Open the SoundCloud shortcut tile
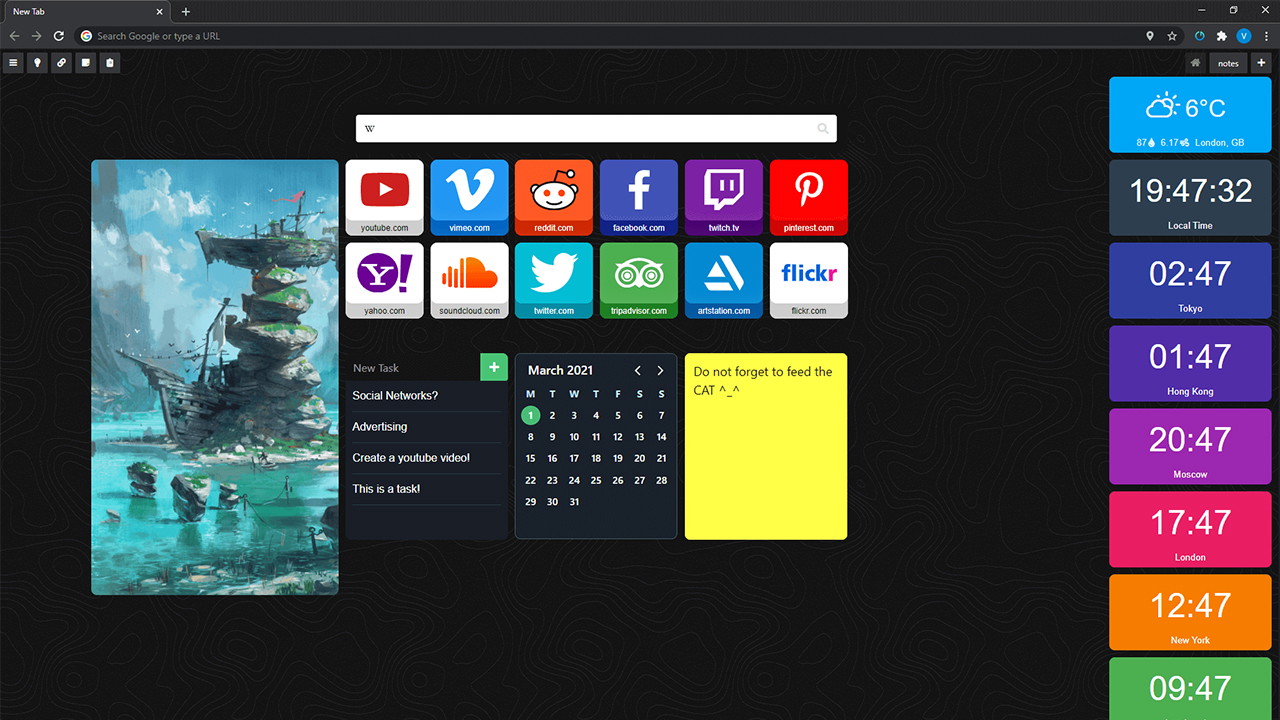The image size is (1280, 720). click(x=469, y=281)
